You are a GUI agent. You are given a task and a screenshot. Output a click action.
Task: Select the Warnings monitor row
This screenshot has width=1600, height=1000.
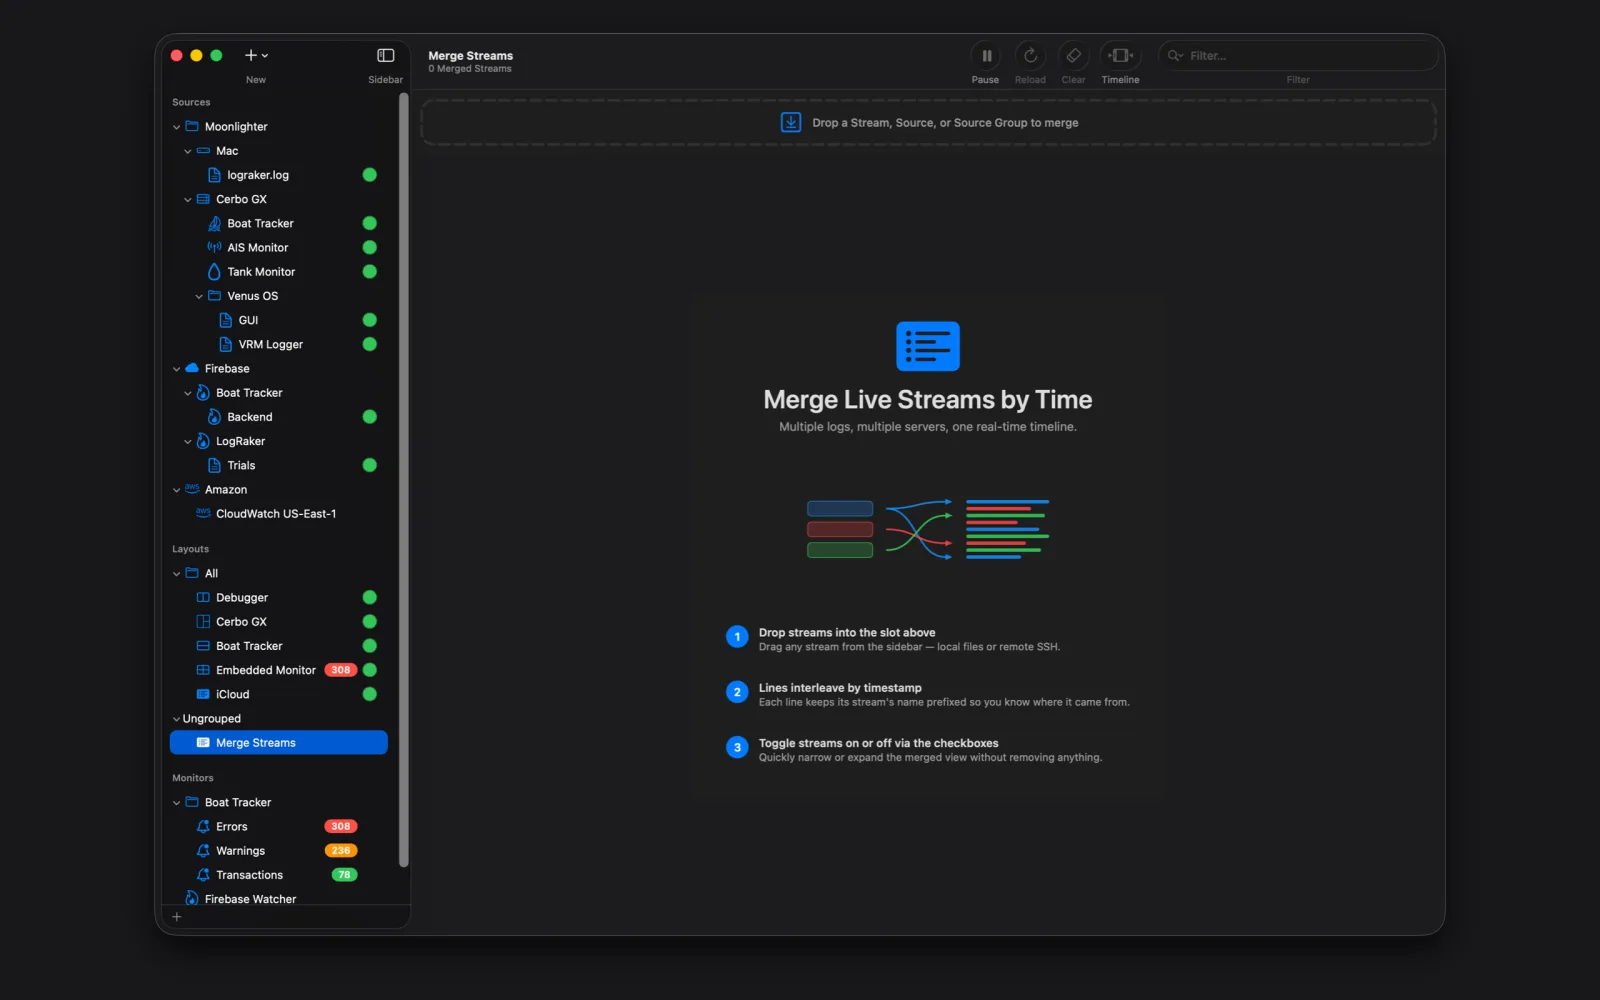[x=279, y=851]
